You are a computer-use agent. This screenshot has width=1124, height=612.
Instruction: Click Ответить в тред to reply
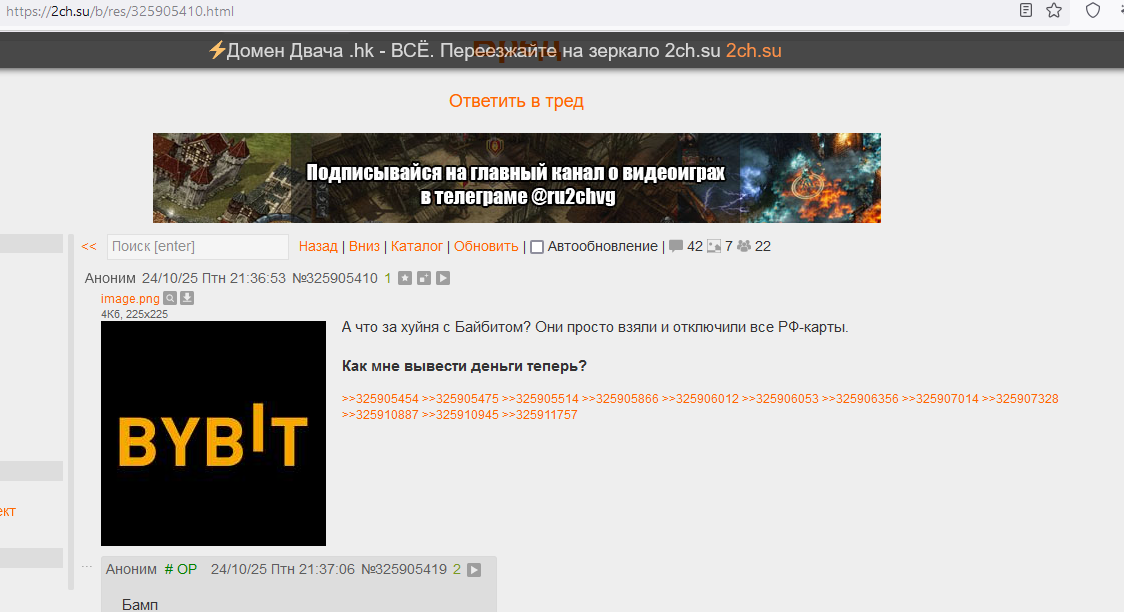coord(516,101)
